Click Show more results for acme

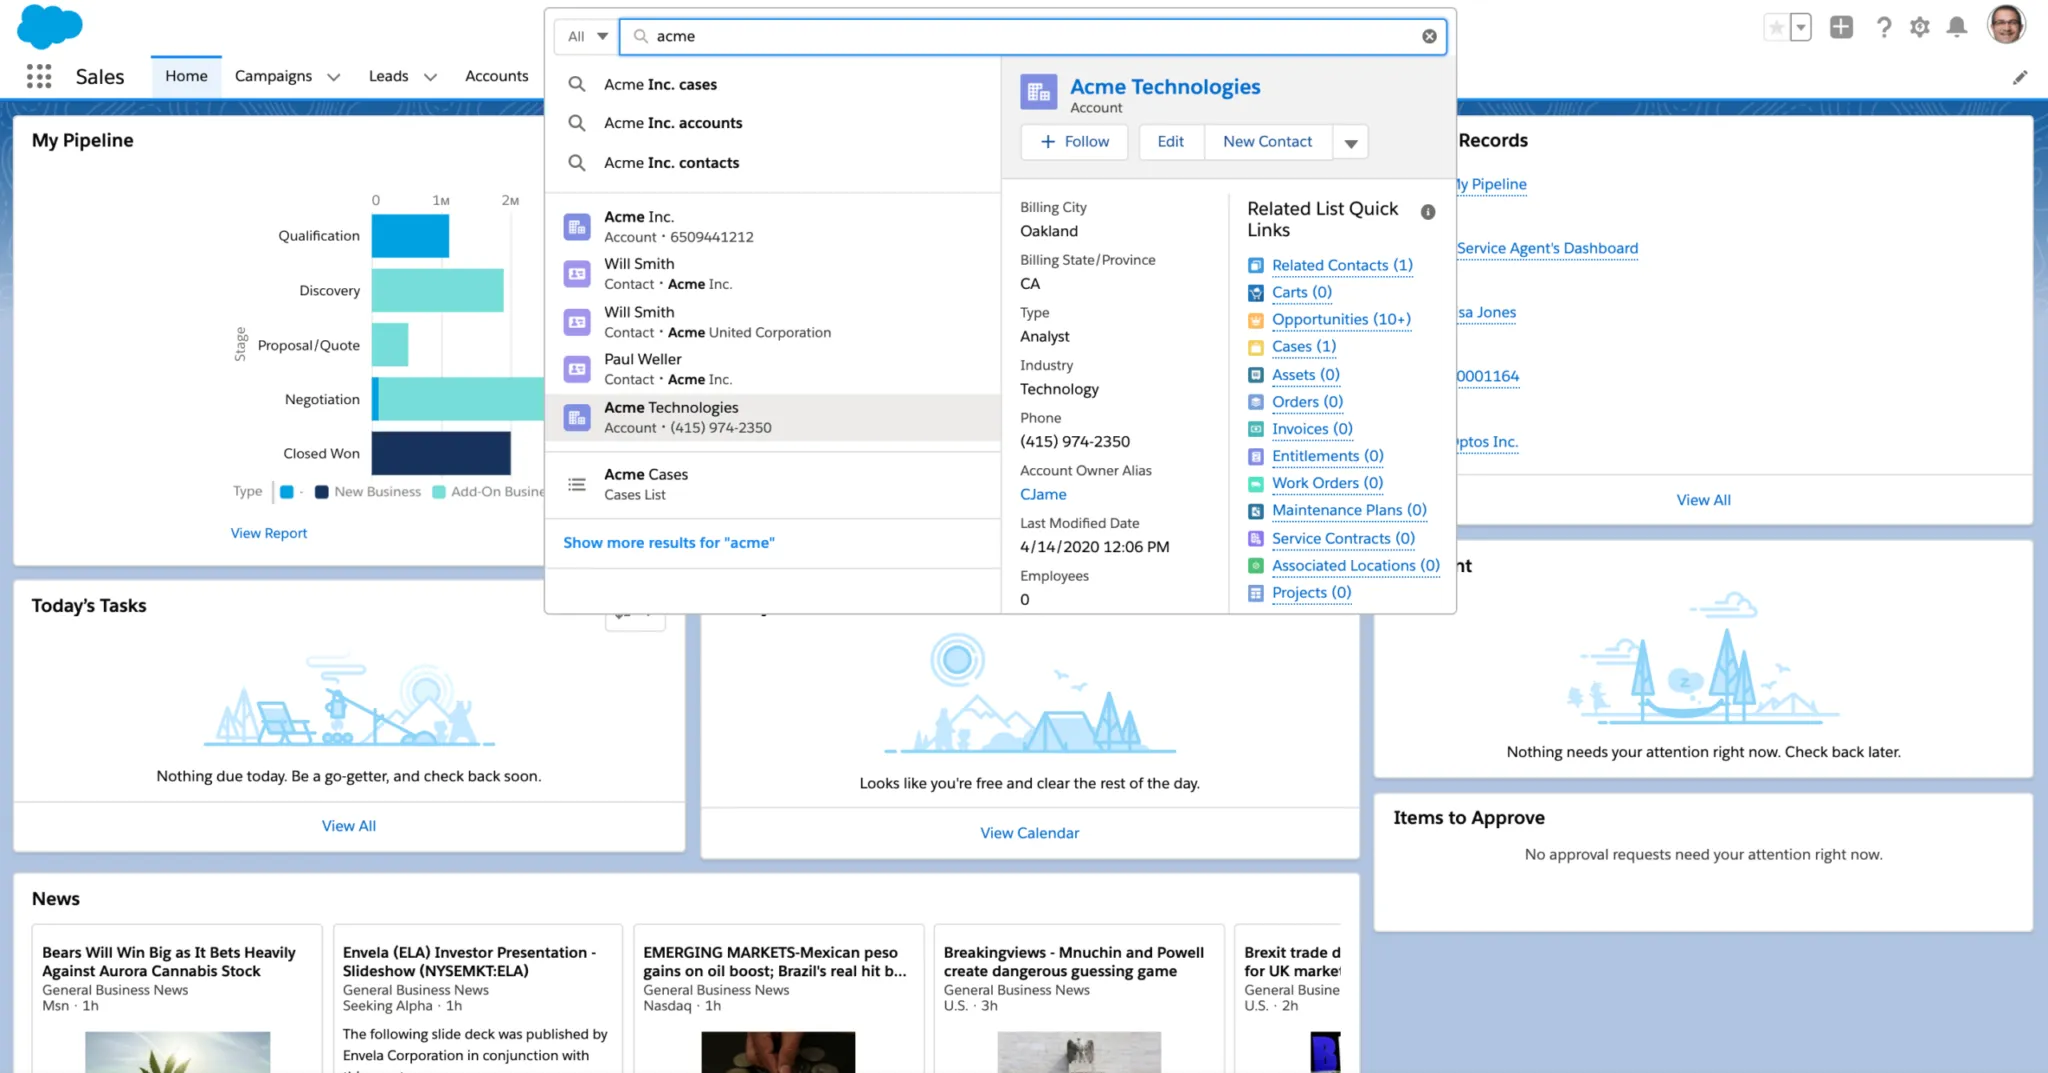[x=668, y=542]
